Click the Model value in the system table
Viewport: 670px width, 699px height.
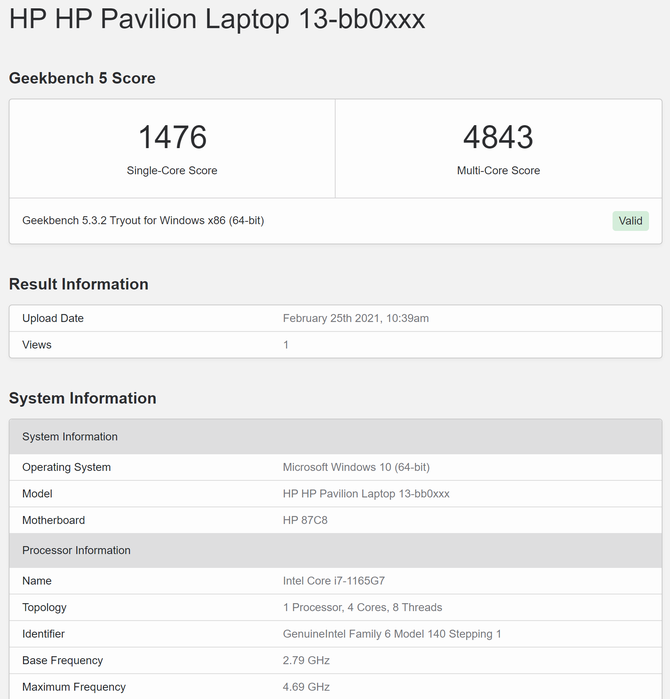point(366,494)
